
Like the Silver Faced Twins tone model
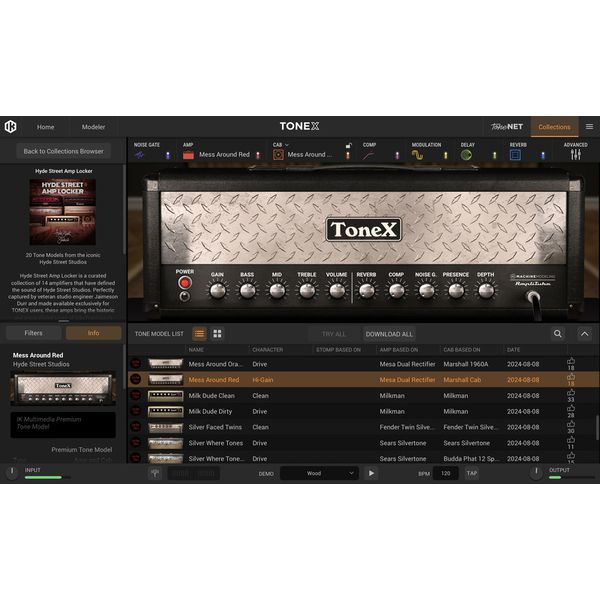point(571,424)
